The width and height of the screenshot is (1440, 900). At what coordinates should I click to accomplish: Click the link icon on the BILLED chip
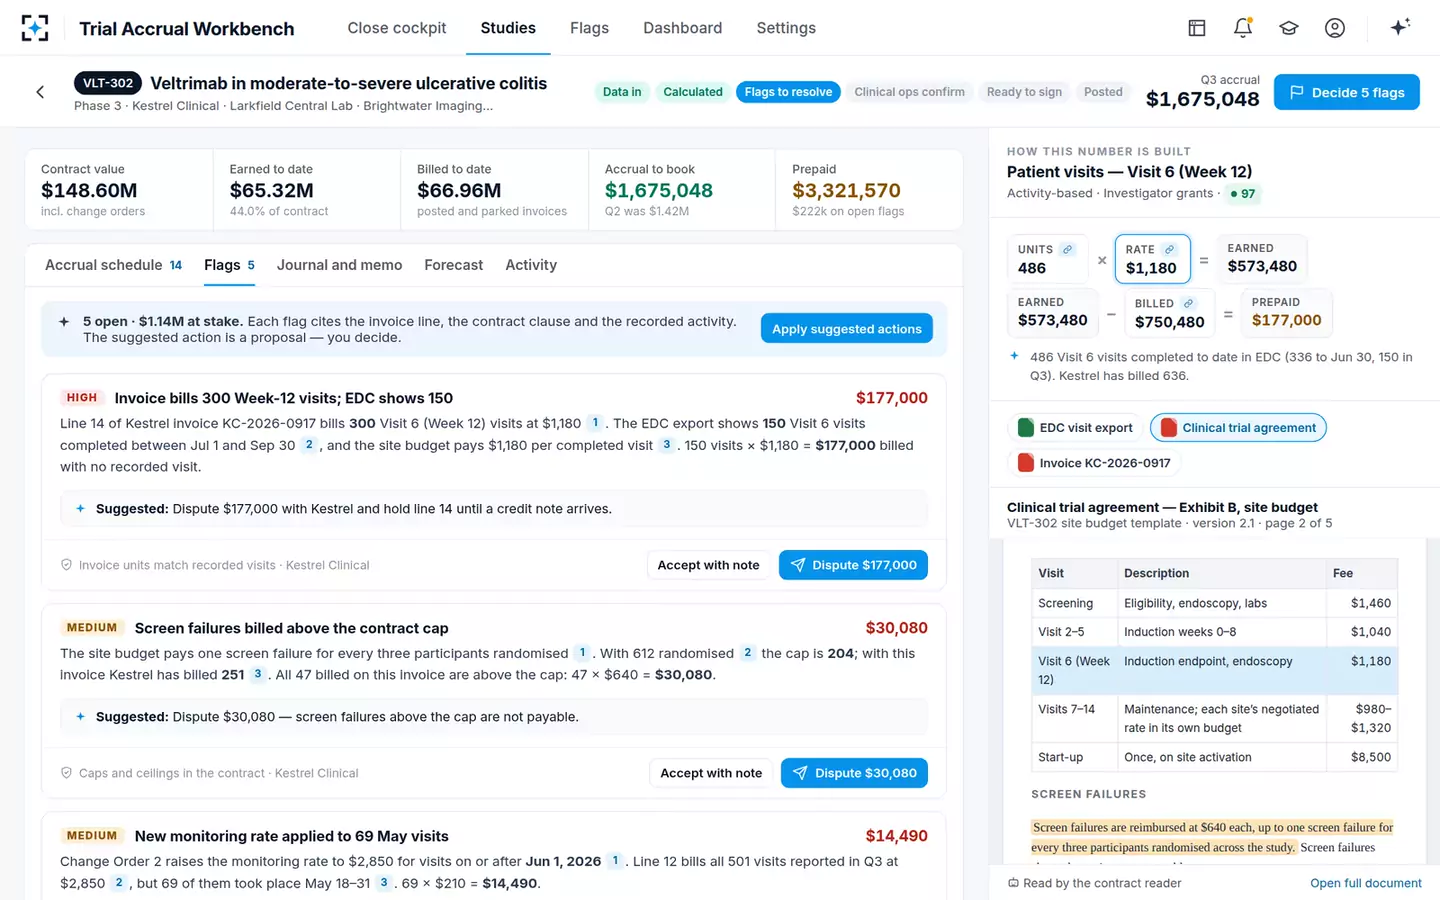click(1188, 303)
